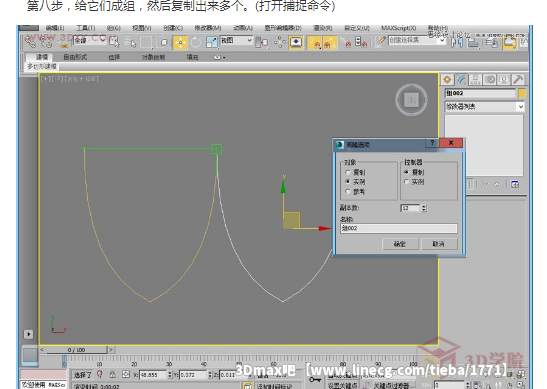Click the X coordinate spinner arrows

170,375
